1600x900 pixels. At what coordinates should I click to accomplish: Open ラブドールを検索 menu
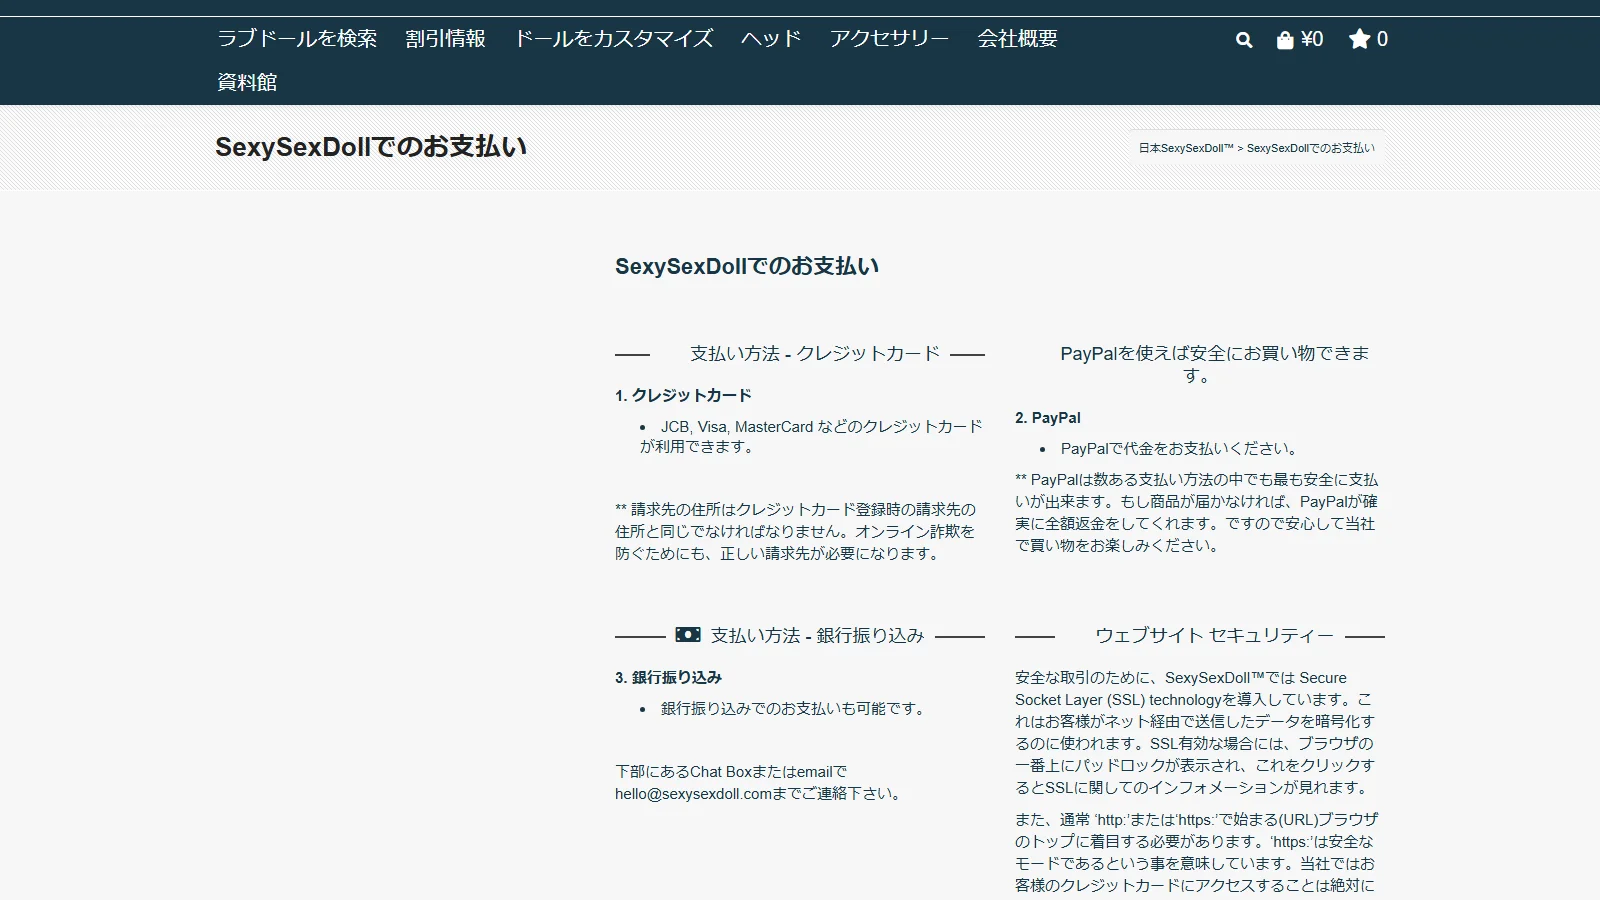pyautogui.click(x=297, y=39)
